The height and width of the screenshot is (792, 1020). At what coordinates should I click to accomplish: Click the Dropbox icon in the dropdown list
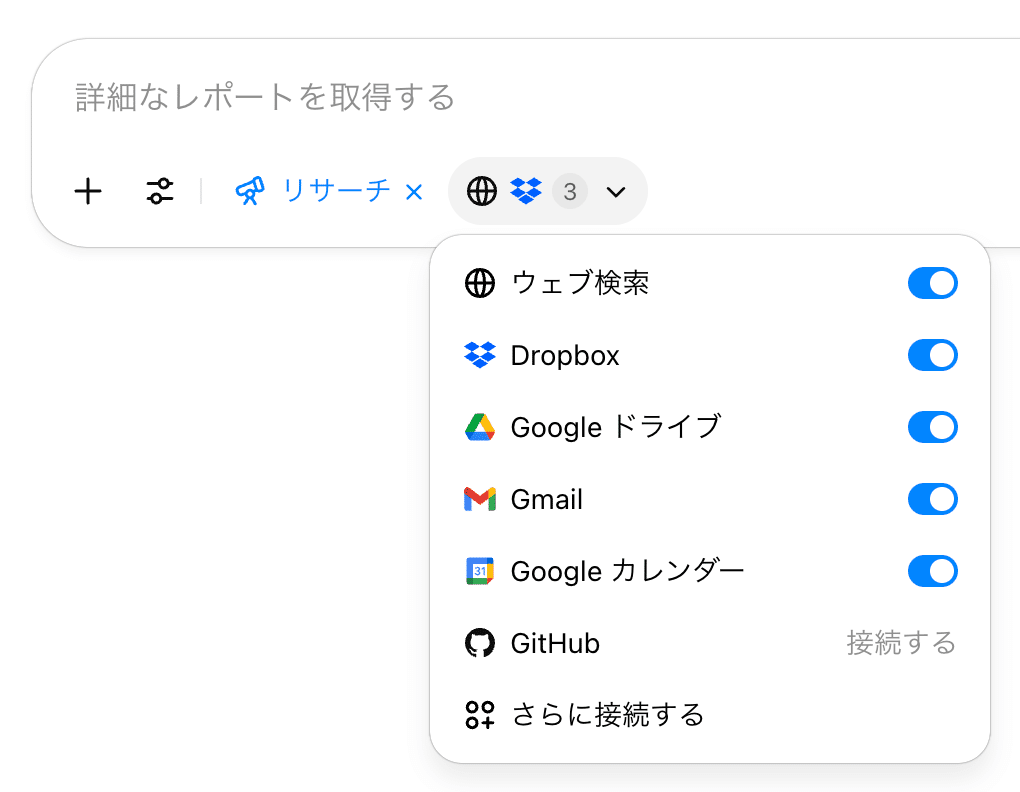click(480, 355)
